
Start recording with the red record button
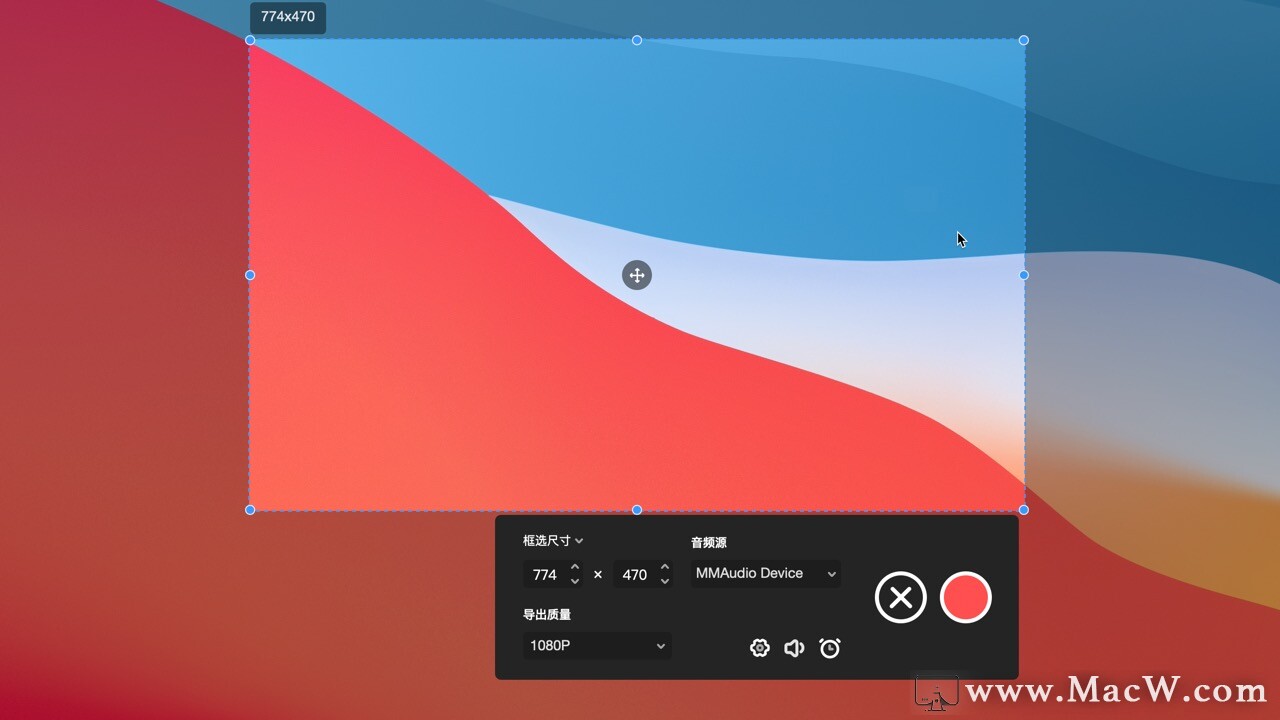965,597
